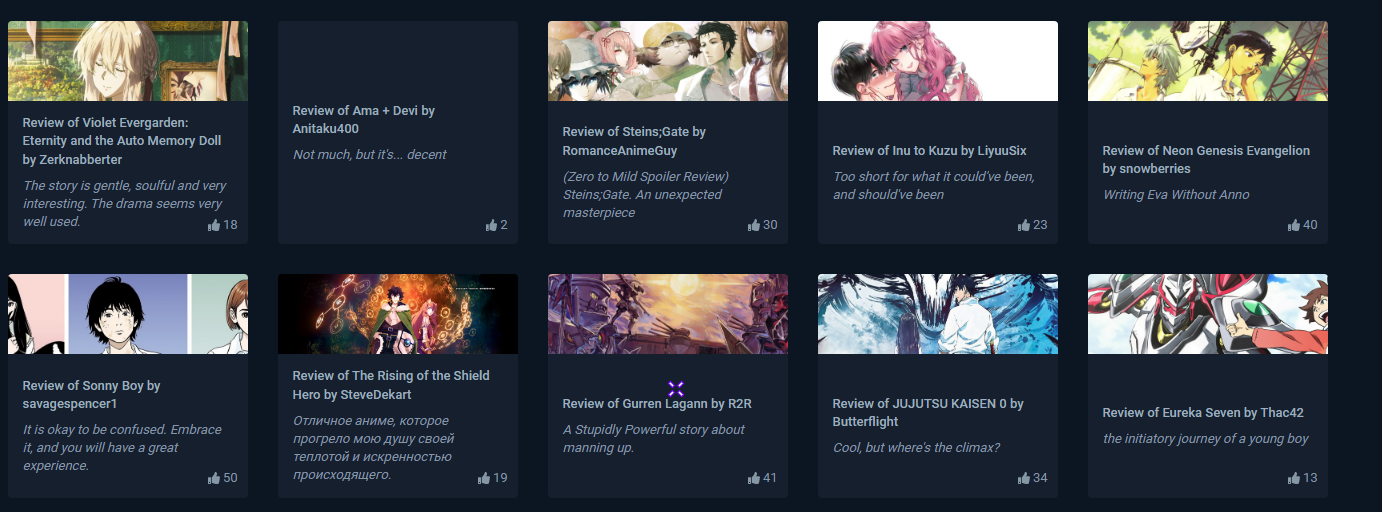The width and height of the screenshot is (1382, 512).
Task: Open the JUJUTSU KAISEN 0 banner image
Action: [938, 314]
